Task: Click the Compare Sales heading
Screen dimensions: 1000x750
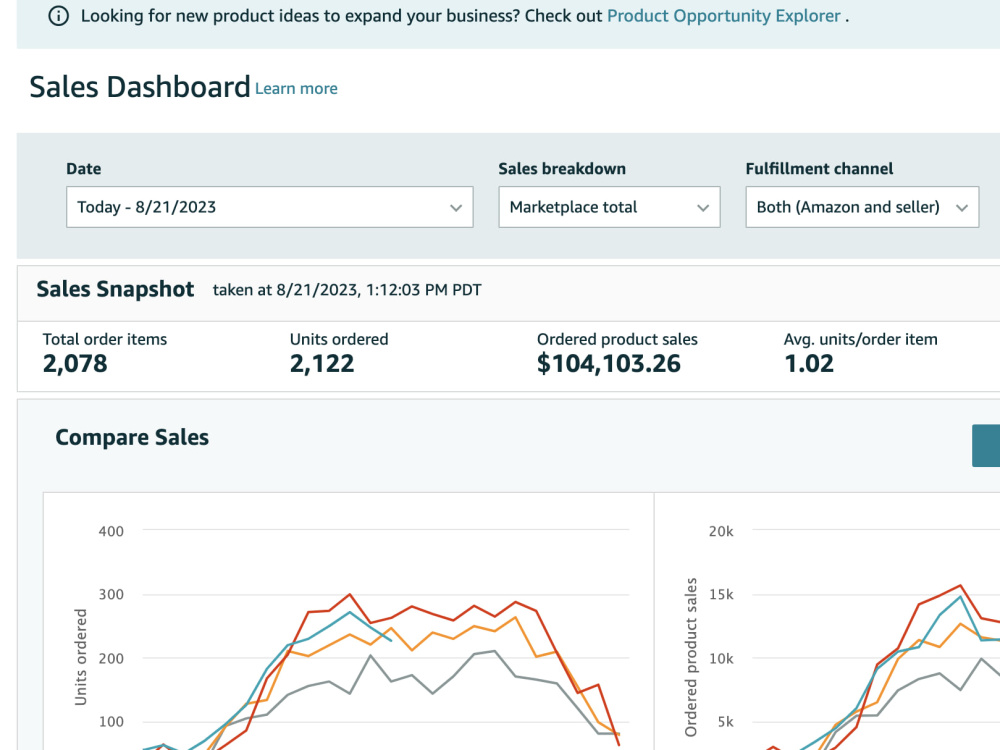Action: (x=132, y=438)
